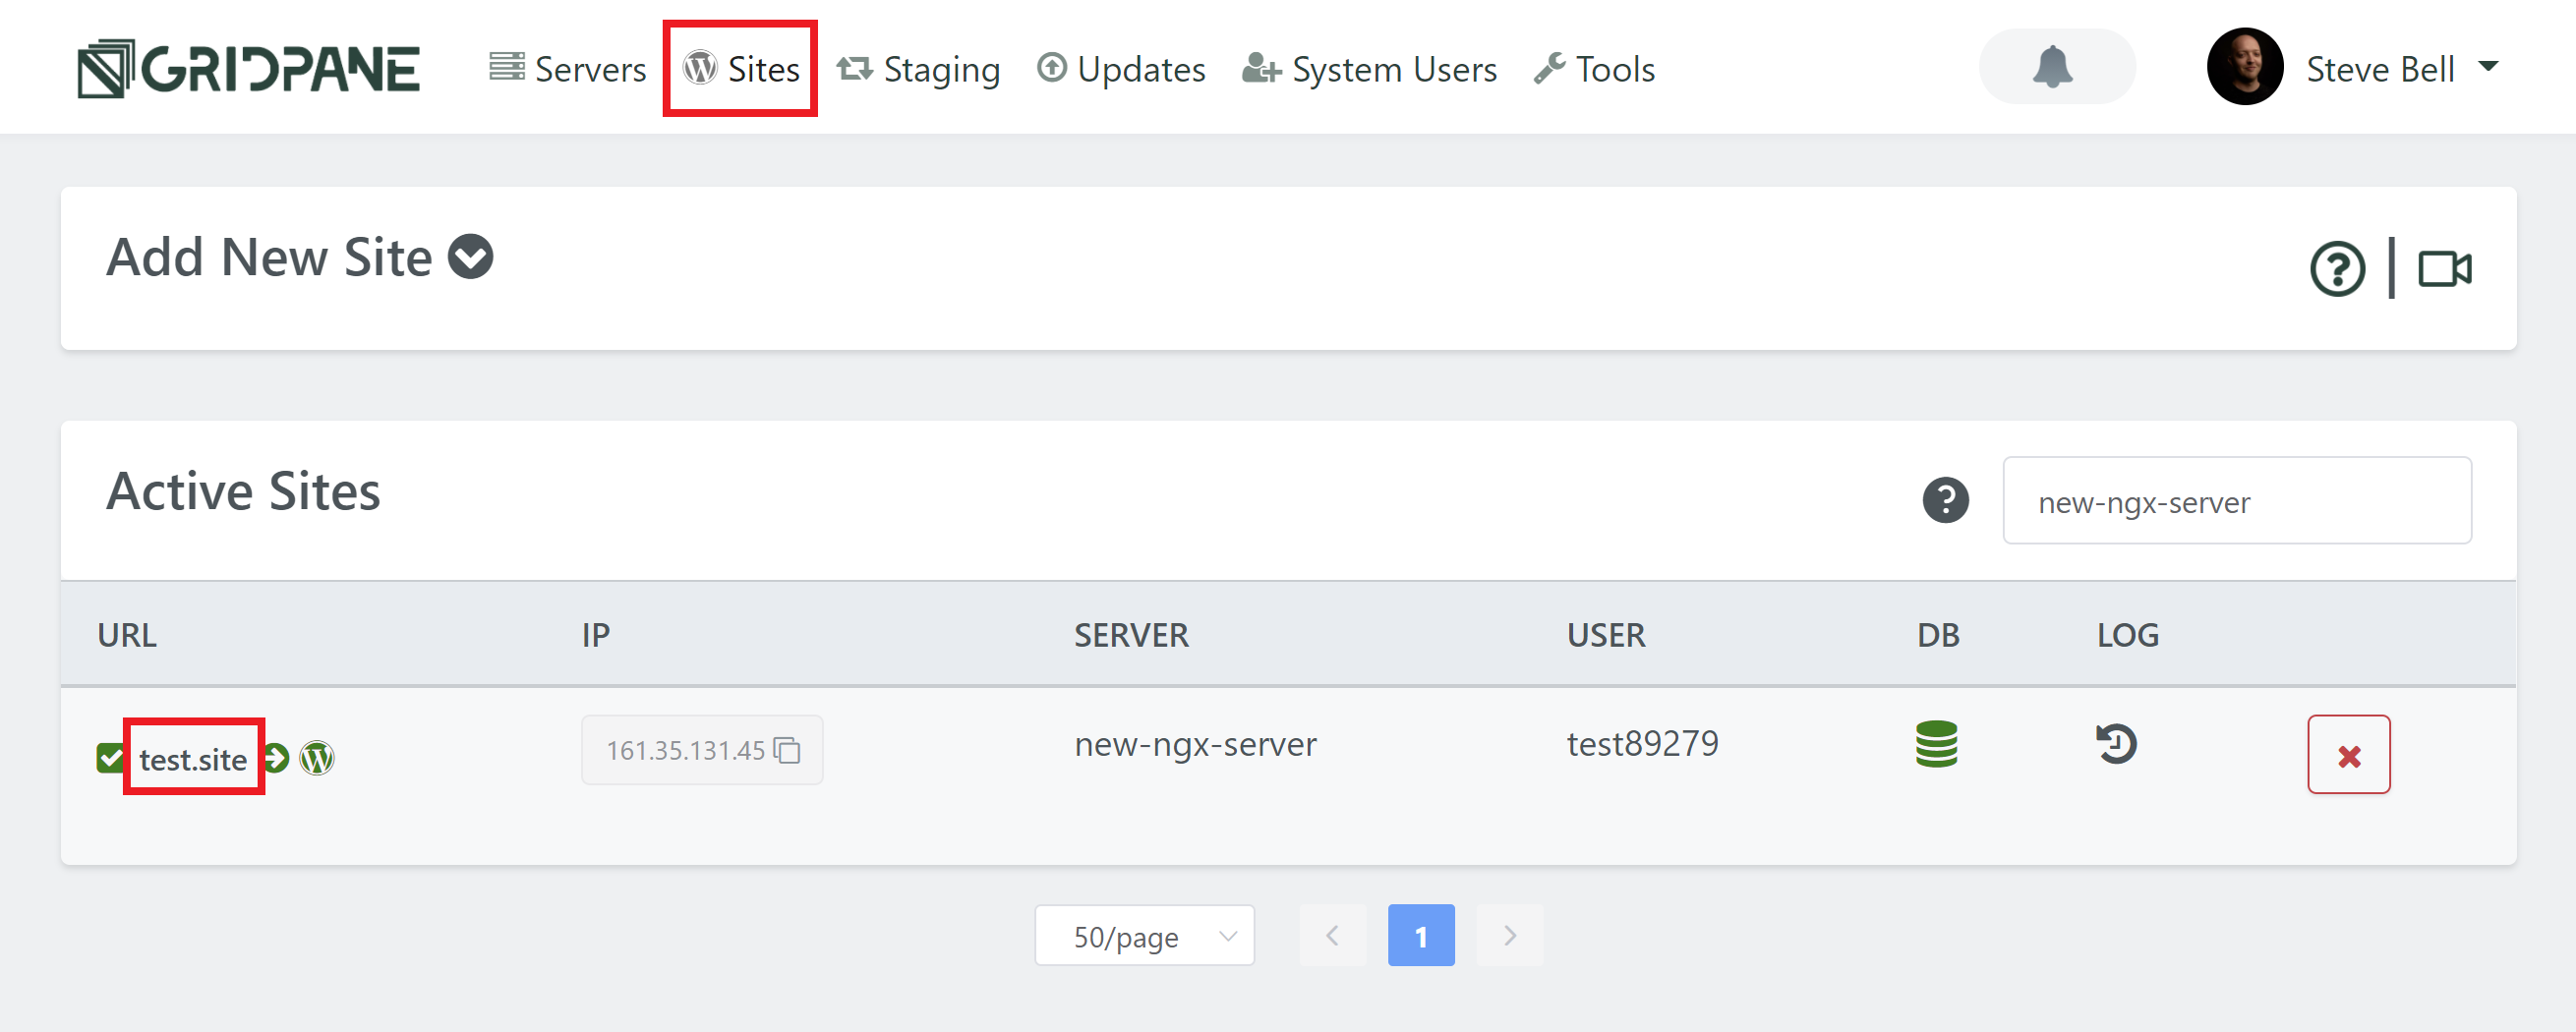Screen dimensions: 2576x1032
Task: Click the USER column header
Action: [1605, 635]
